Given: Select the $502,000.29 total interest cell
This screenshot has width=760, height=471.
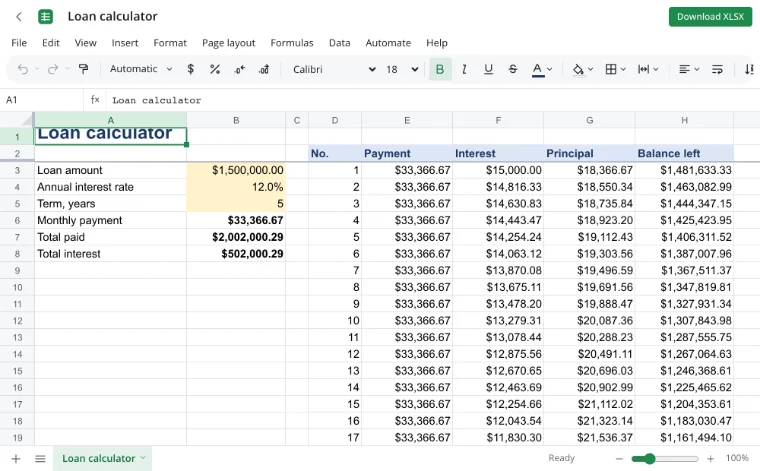Looking at the screenshot, I should point(236,254).
